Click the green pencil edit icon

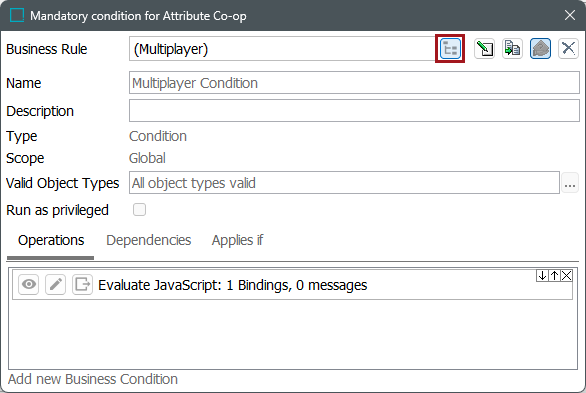(484, 49)
